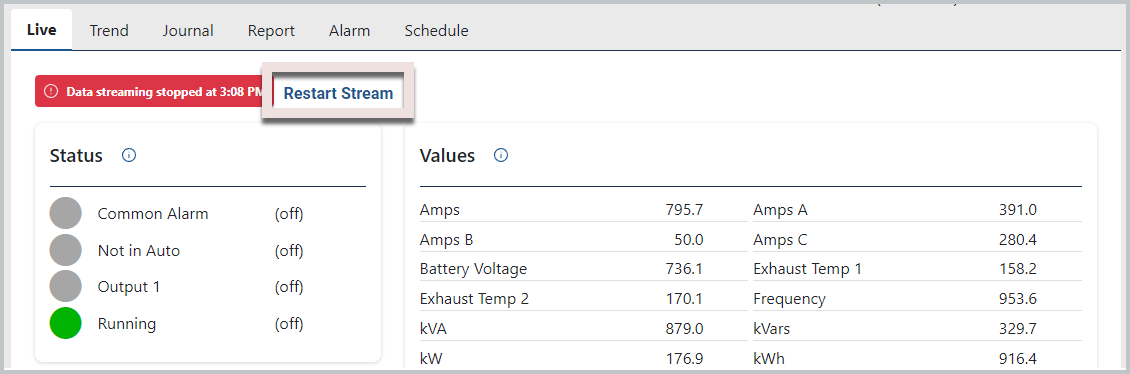Click the red alert warning icon
This screenshot has width=1130, height=374.
(50, 92)
